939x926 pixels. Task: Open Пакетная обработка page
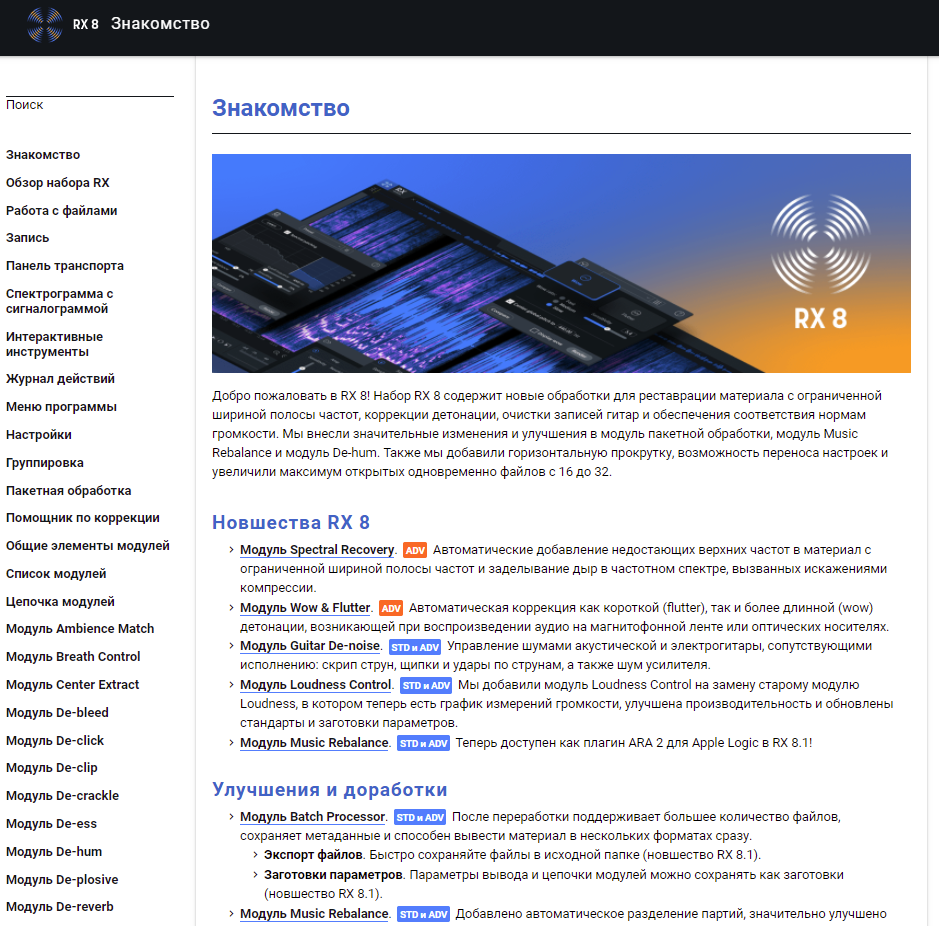click(68, 491)
